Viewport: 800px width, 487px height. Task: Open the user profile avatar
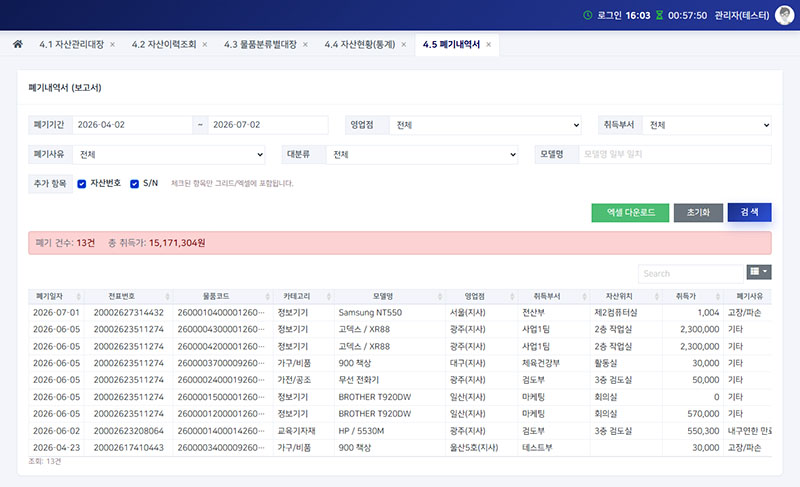pos(784,15)
